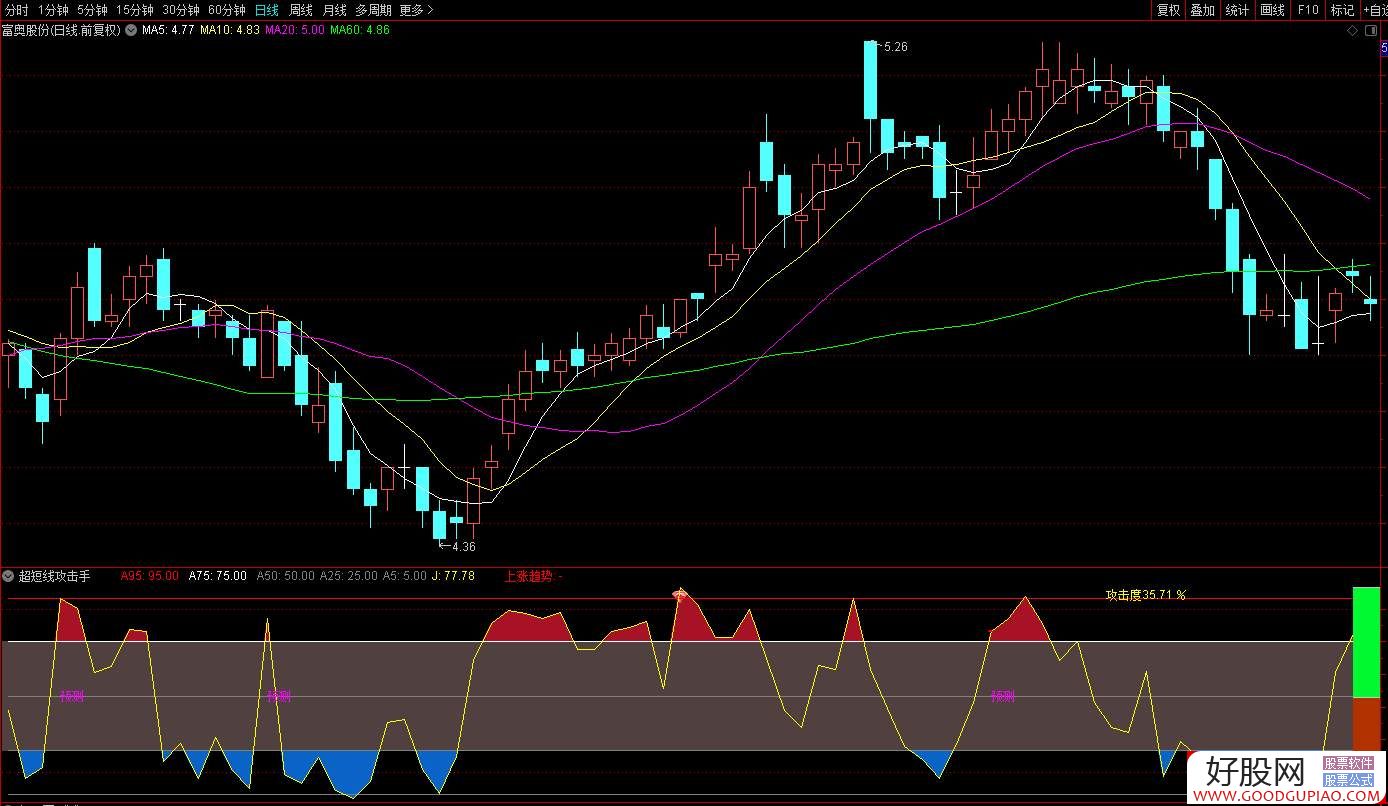Switch to the 分时 timeline view
Image resolution: width=1388 pixels, height=806 pixels.
click(x=17, y=10)
